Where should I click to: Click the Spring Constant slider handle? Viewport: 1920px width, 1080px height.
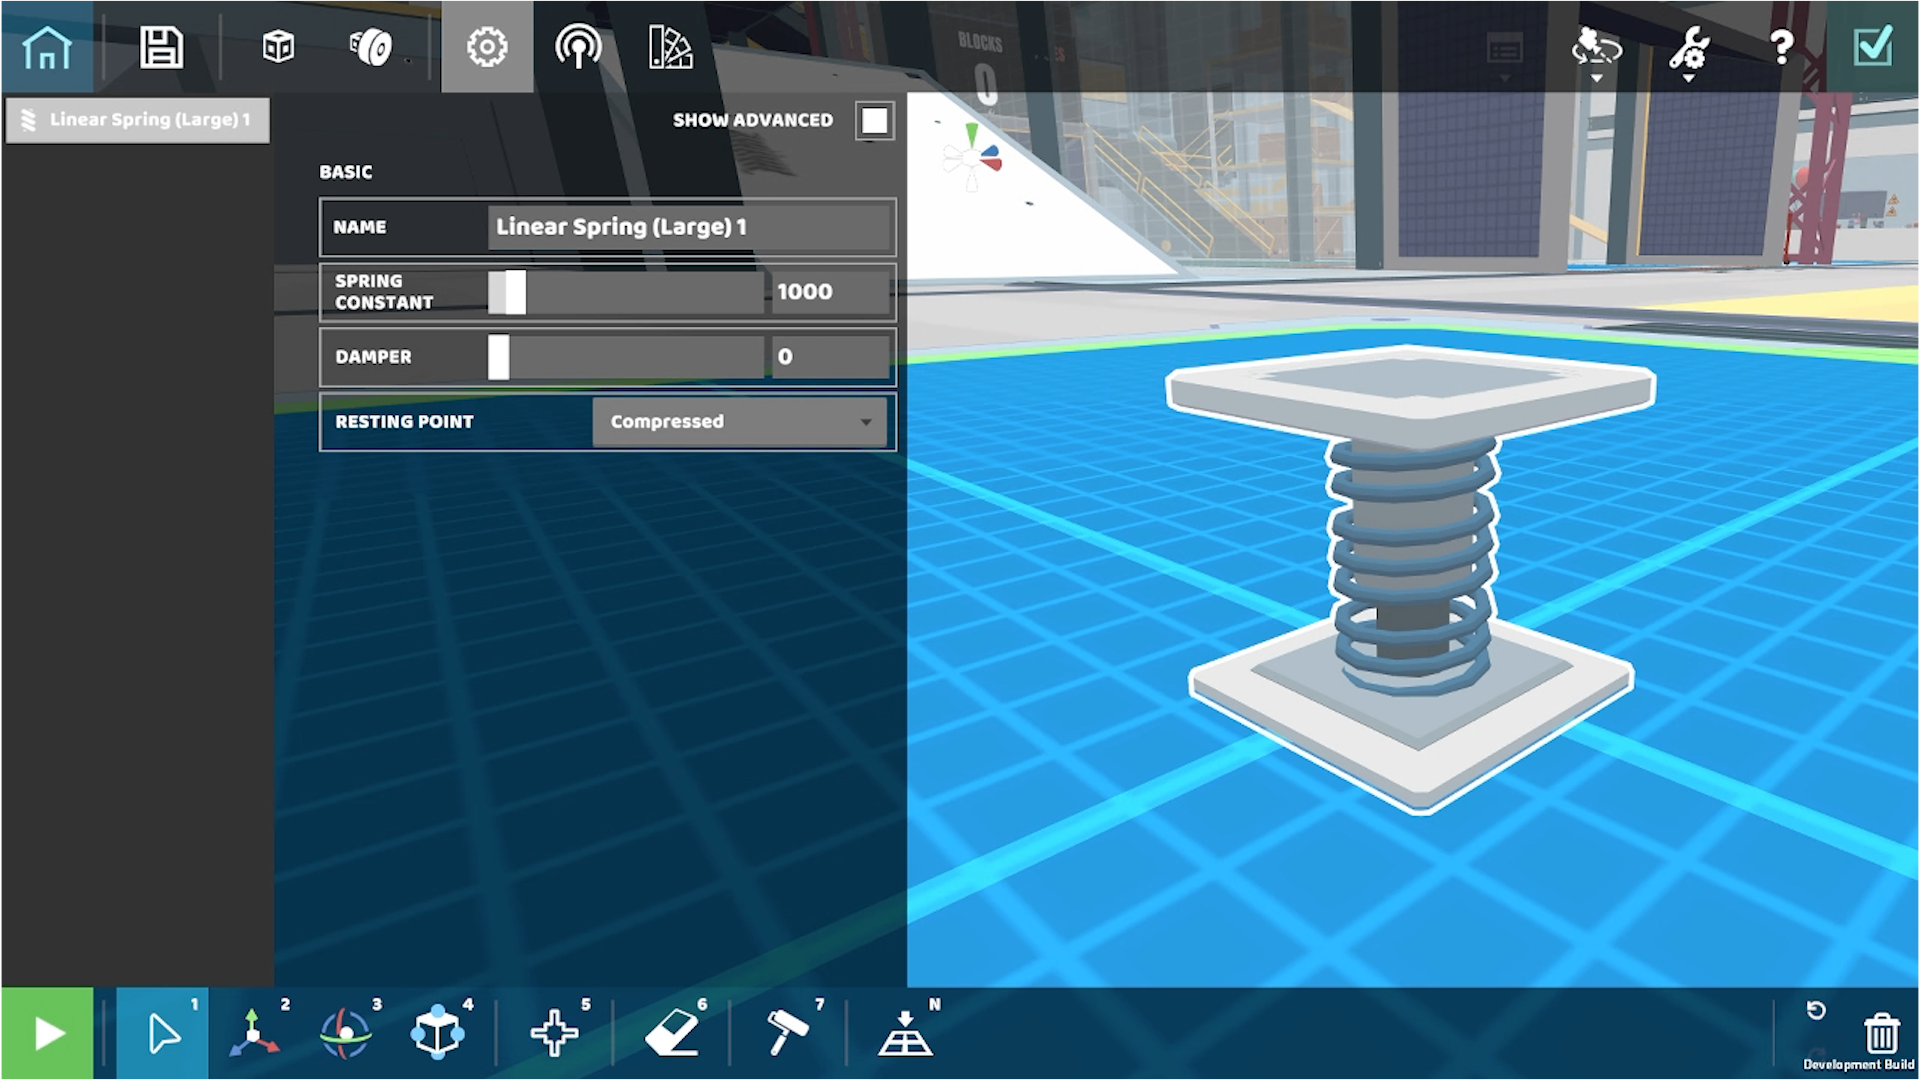tap(514, 292)
